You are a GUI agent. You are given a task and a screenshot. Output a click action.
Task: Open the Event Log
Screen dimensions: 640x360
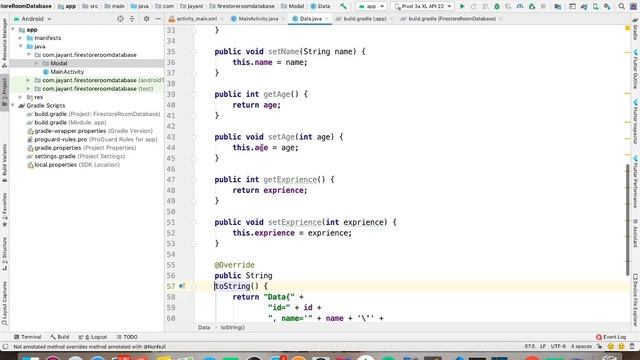pyautogui.click(x=611, y=337)
